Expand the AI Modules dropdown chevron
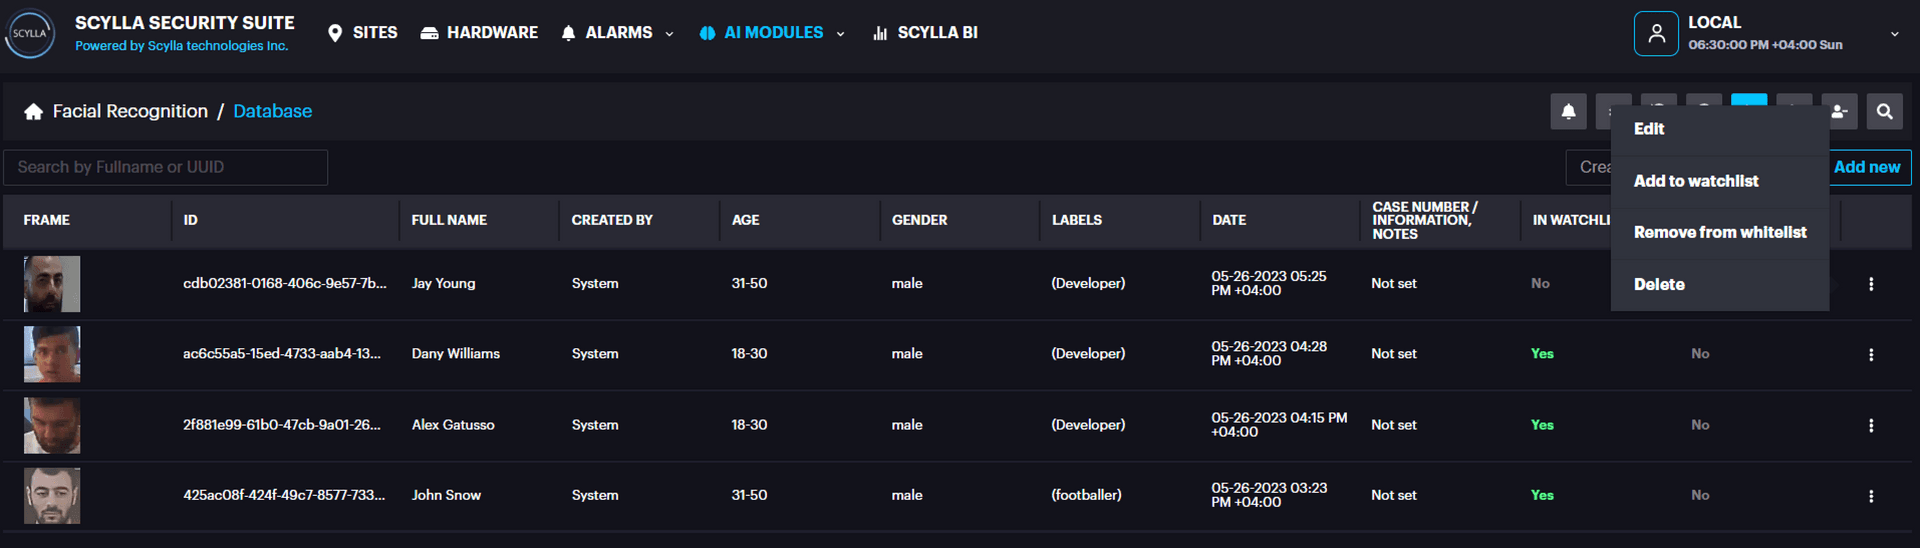1920x548 pixels. tap(840, 34)
